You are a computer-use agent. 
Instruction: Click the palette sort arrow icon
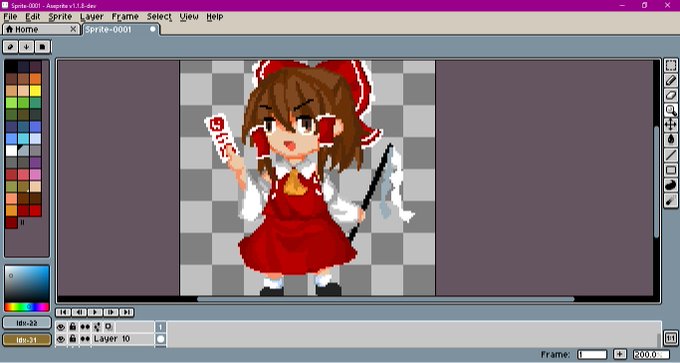coord(26,47)
